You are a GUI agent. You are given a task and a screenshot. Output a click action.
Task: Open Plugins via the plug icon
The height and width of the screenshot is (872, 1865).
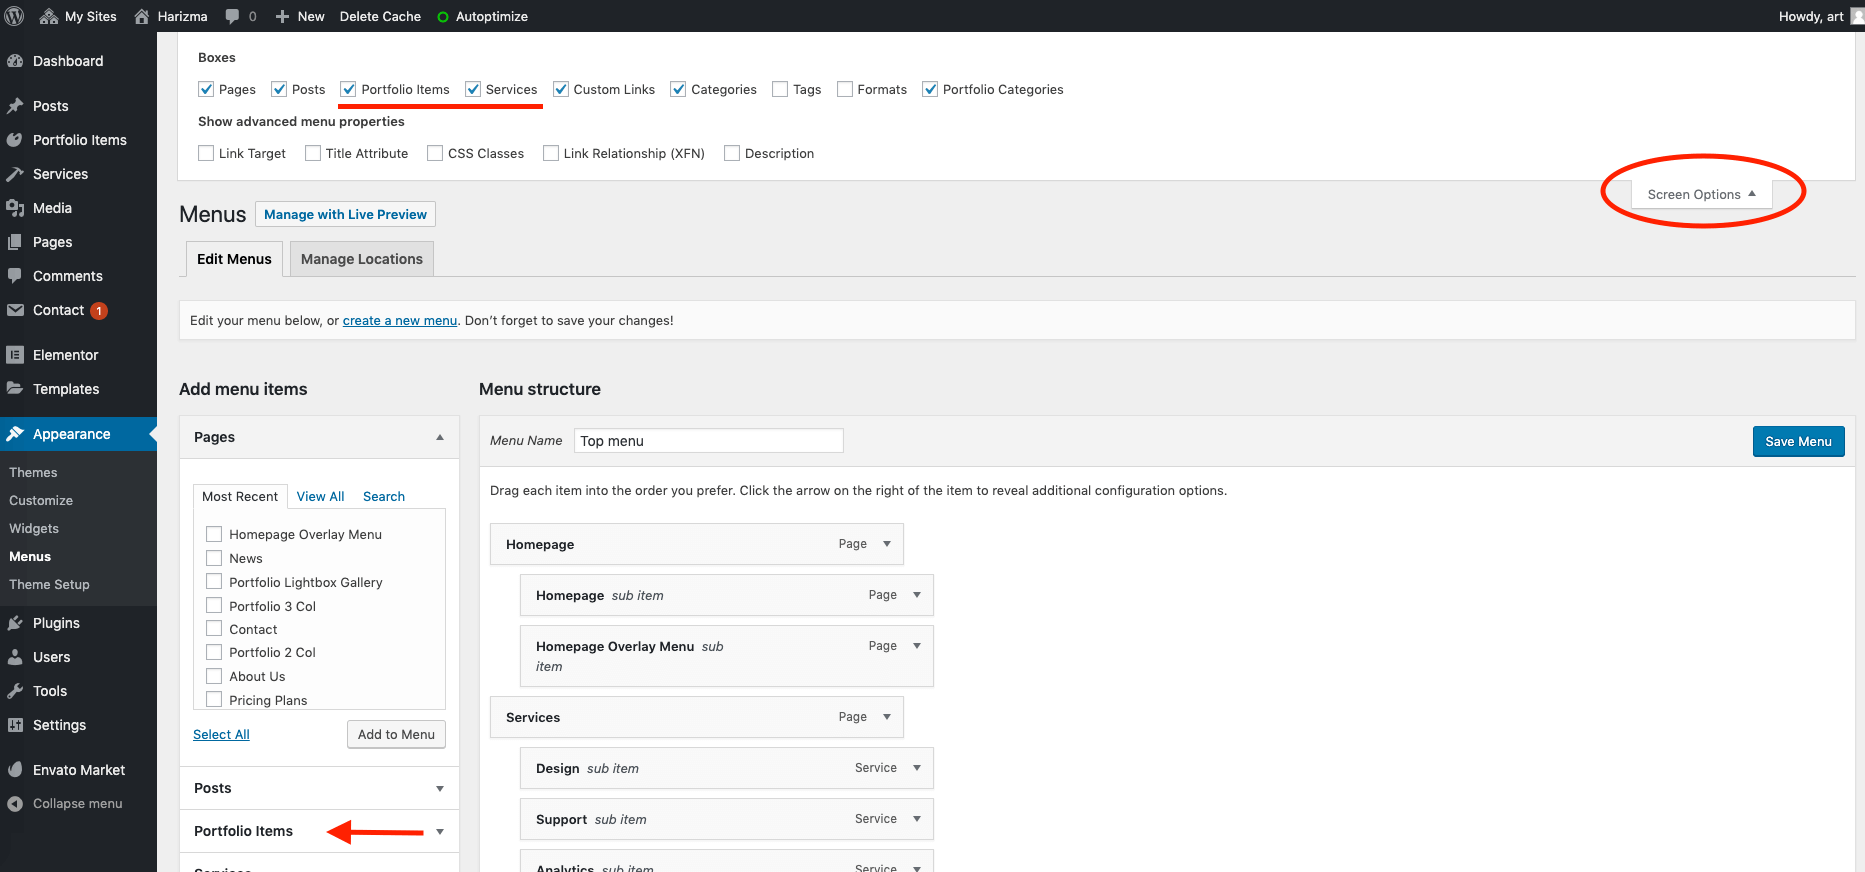tap(15, 623)
